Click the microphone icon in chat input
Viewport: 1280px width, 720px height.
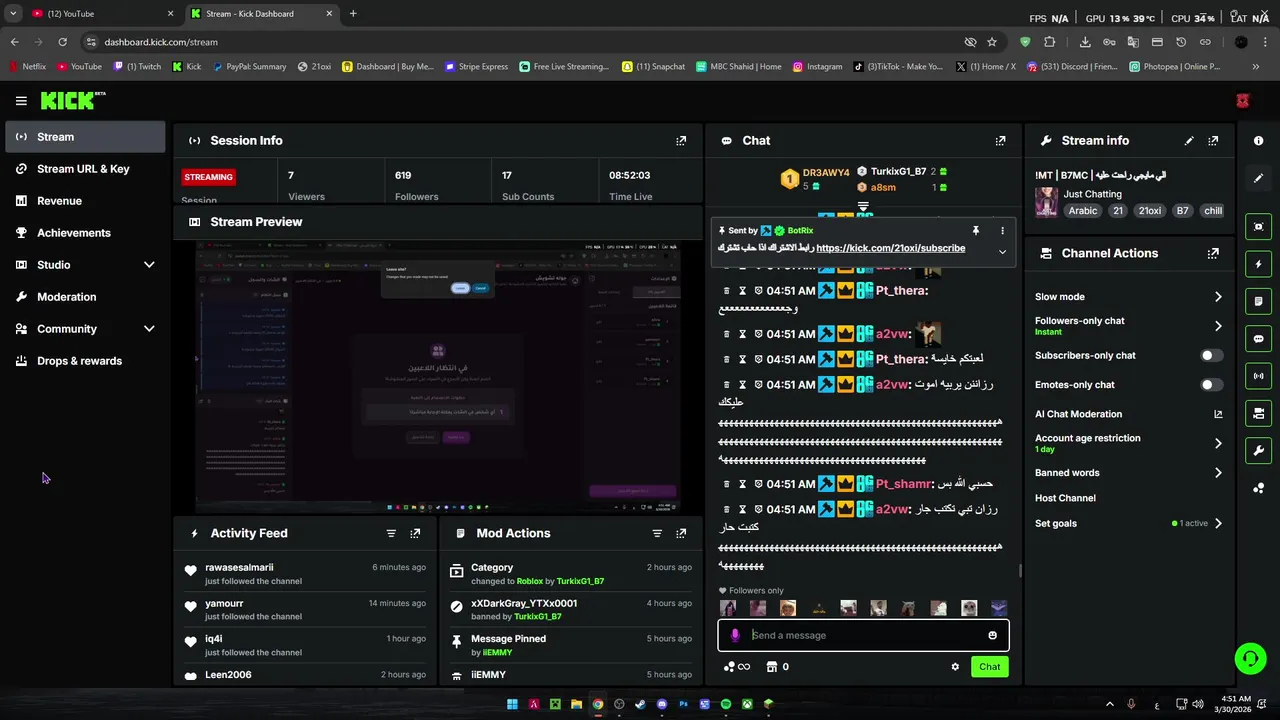(735, 635)
